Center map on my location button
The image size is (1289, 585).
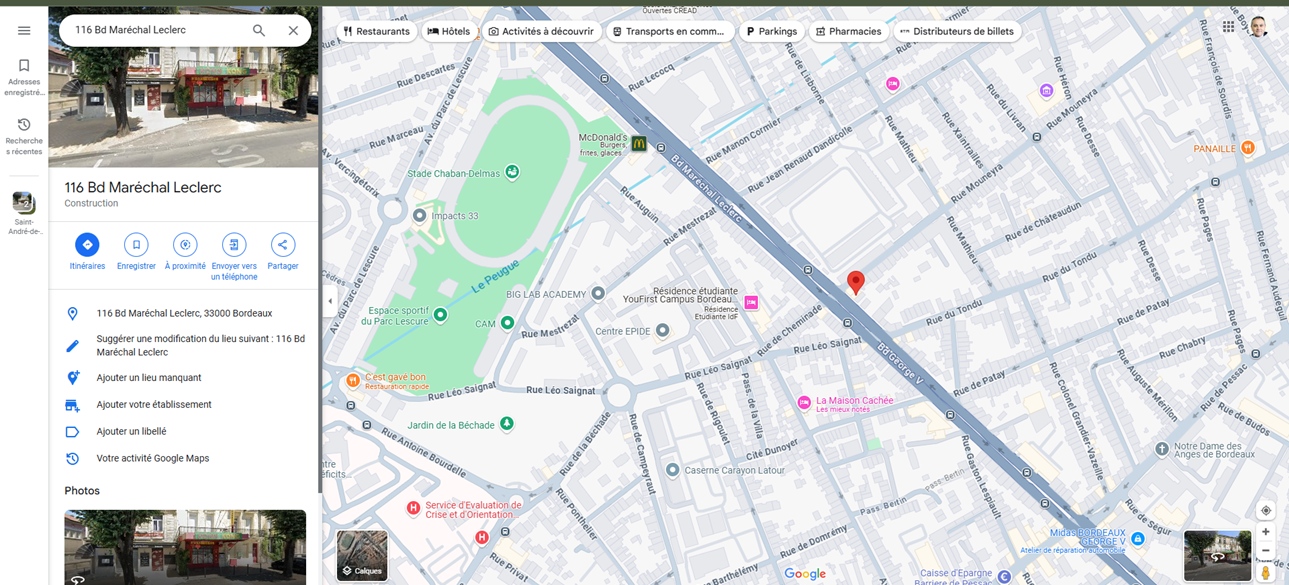[1265, 511]
